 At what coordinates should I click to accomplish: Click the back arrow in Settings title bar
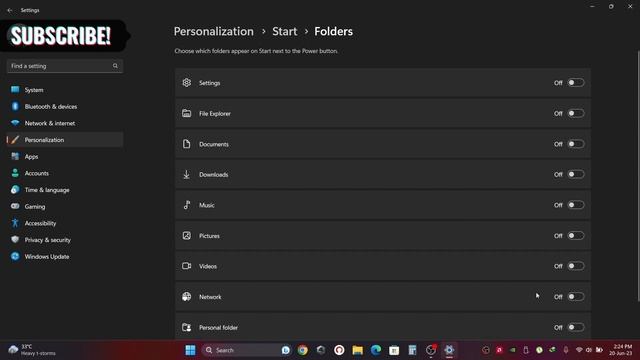(10, 10)
